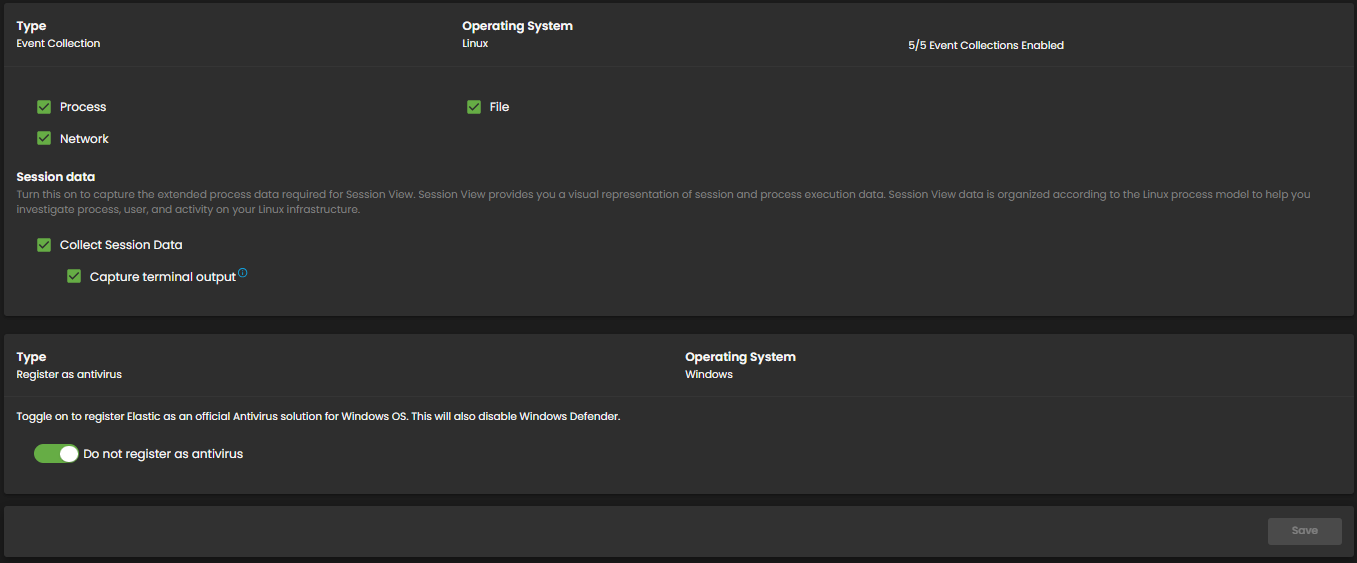Turn off Capture terminal output checkbox
This screenshot has width=1357, height=563.
pos(74,277)
